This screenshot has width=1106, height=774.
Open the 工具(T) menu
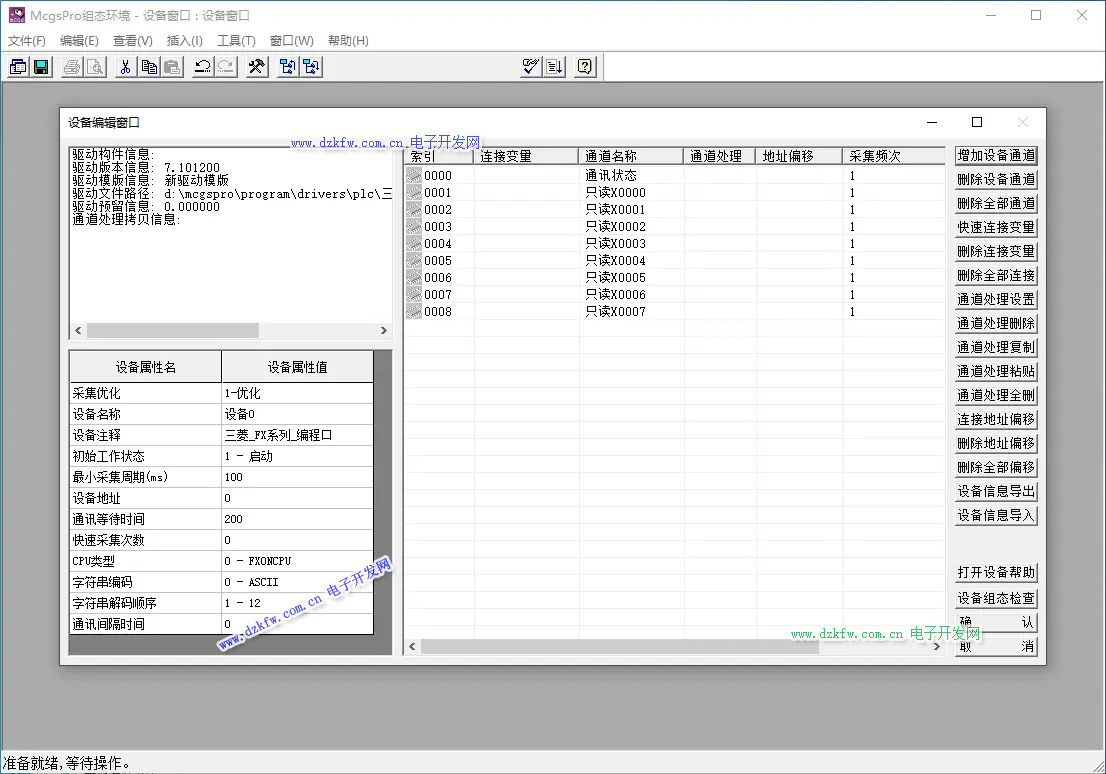pos(236,41)
